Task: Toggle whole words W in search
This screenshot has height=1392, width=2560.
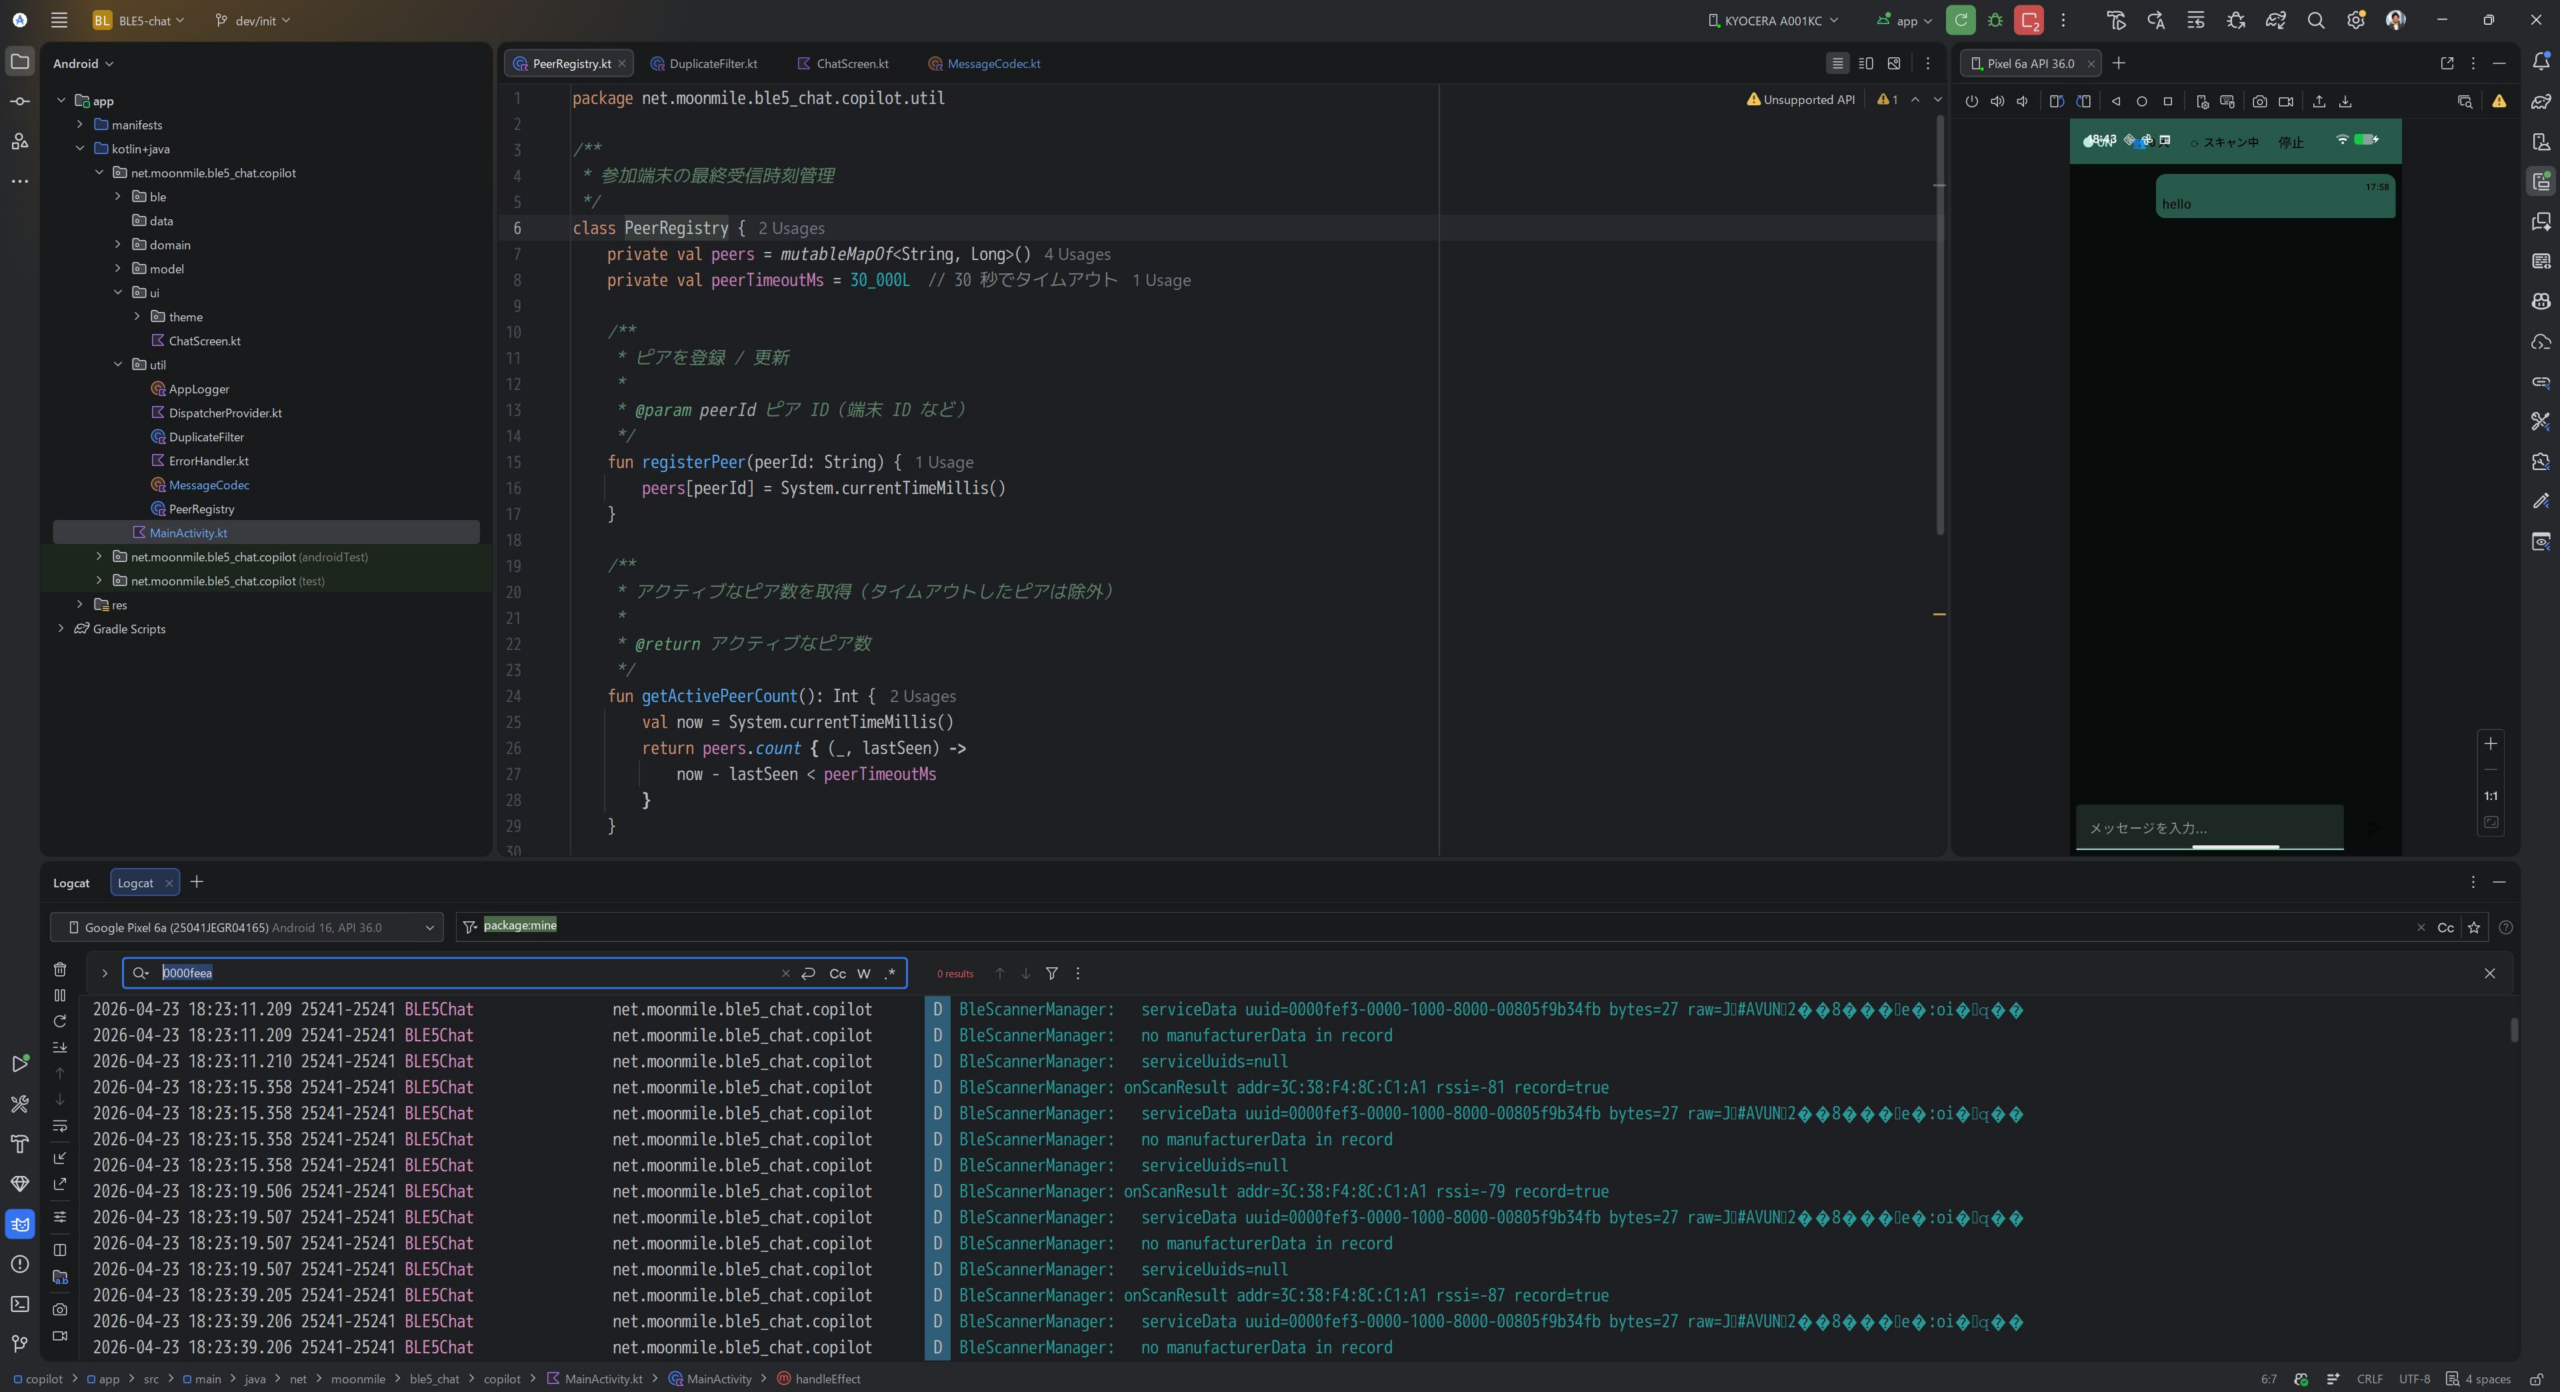Action: [864, 973]
